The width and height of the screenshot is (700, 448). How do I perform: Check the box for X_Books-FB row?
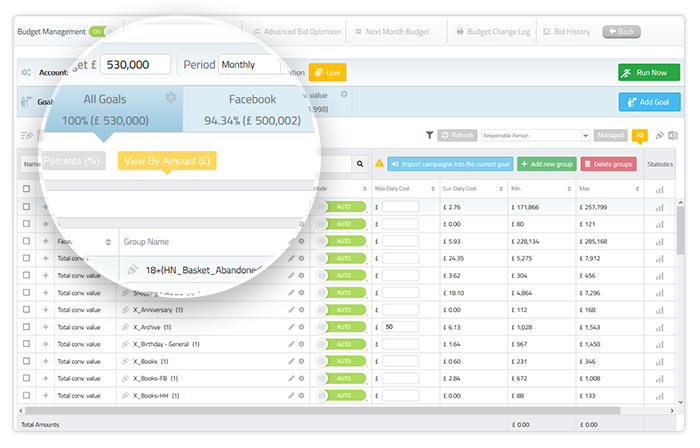coord(26,378)
